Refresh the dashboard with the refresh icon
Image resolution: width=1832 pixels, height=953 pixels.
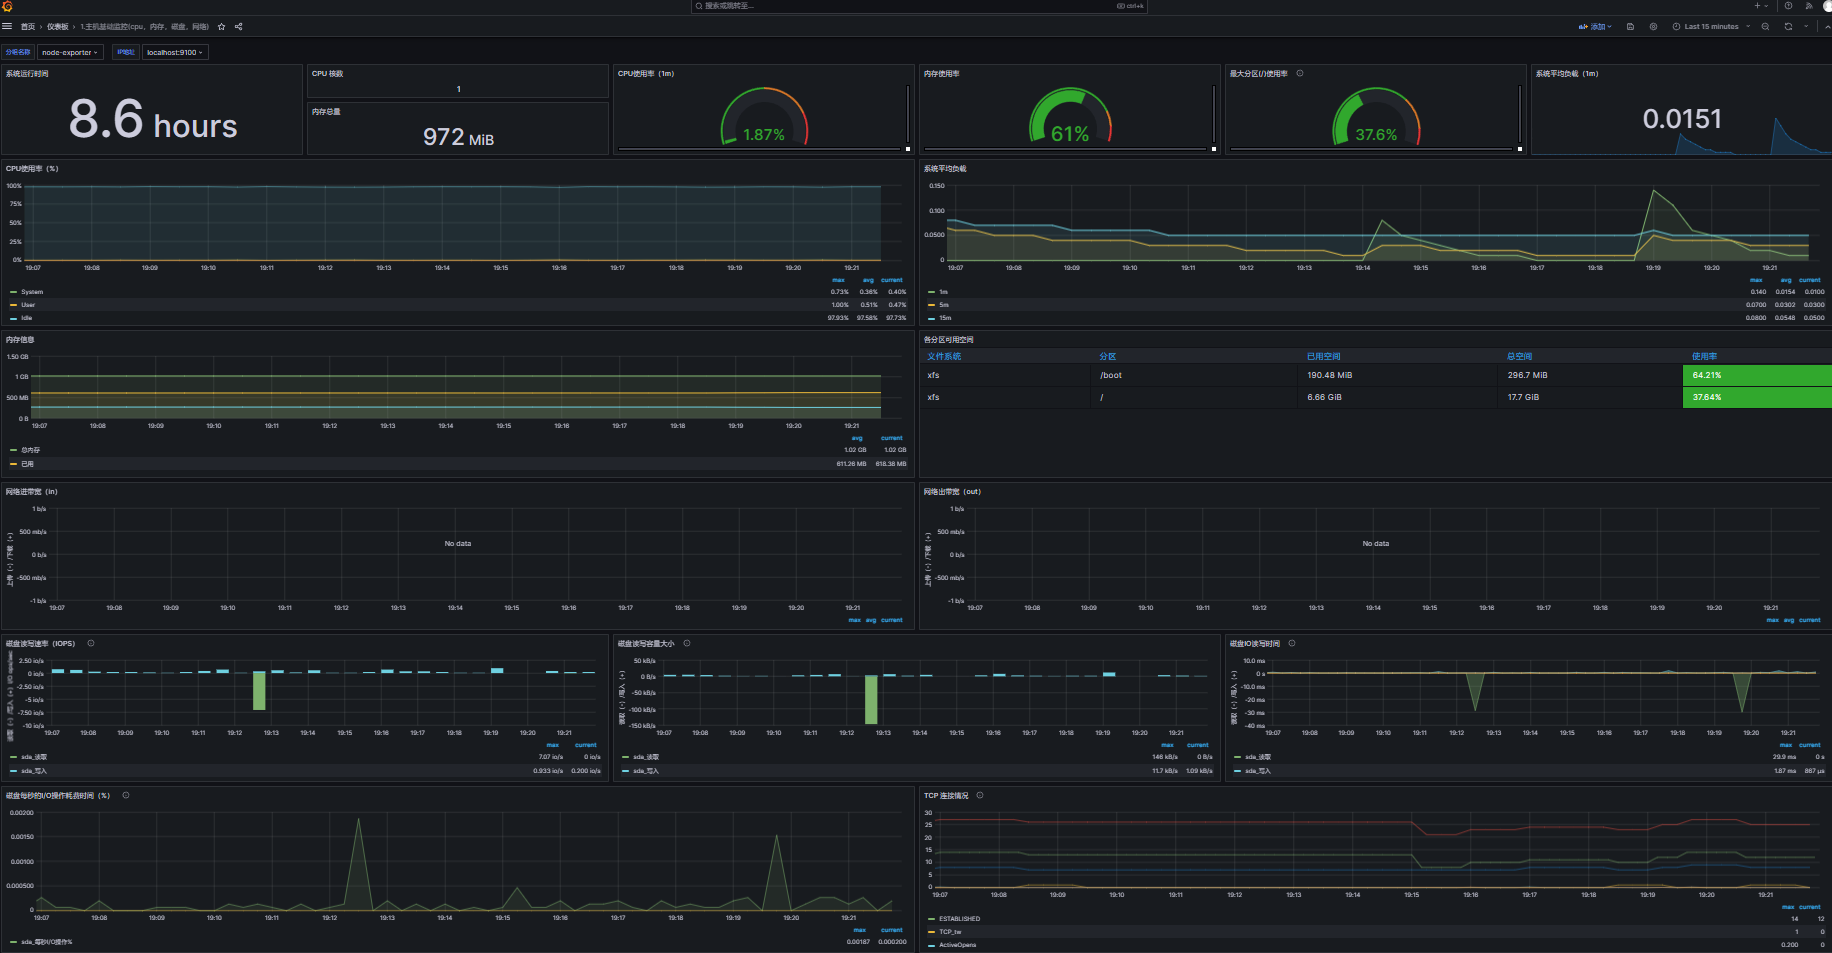coord(1788,27)
